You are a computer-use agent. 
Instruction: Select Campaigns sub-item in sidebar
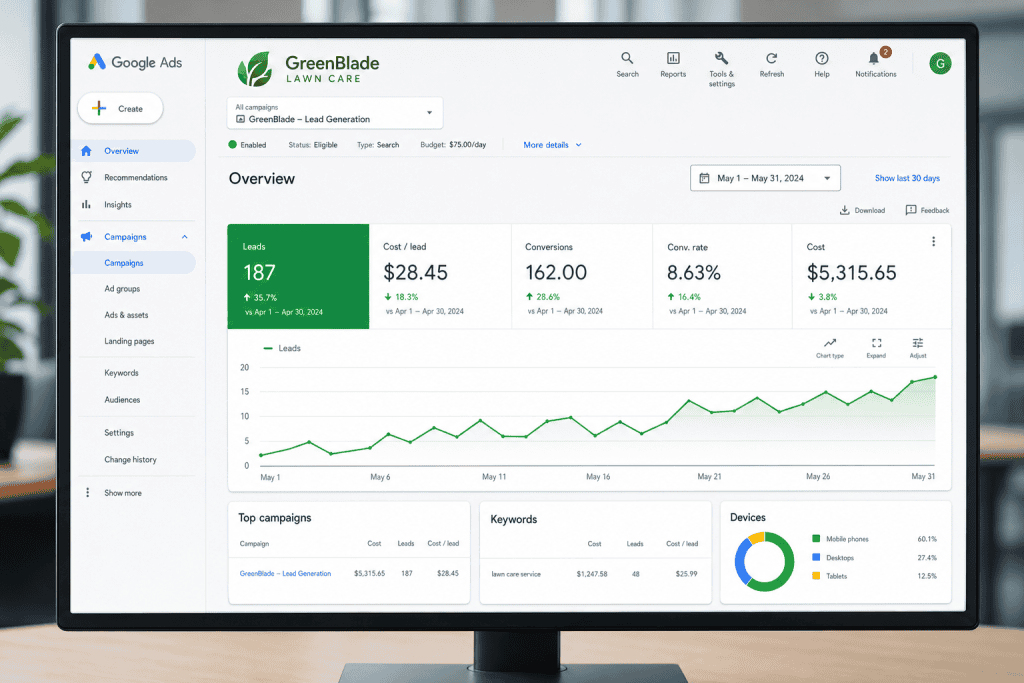133,262
